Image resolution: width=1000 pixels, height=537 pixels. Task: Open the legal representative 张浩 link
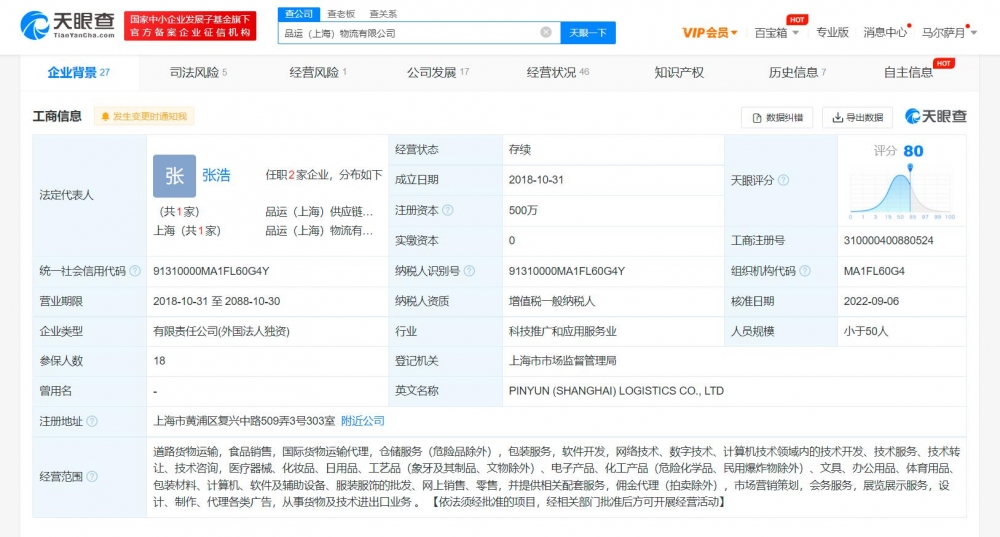[x=216, y=175]
